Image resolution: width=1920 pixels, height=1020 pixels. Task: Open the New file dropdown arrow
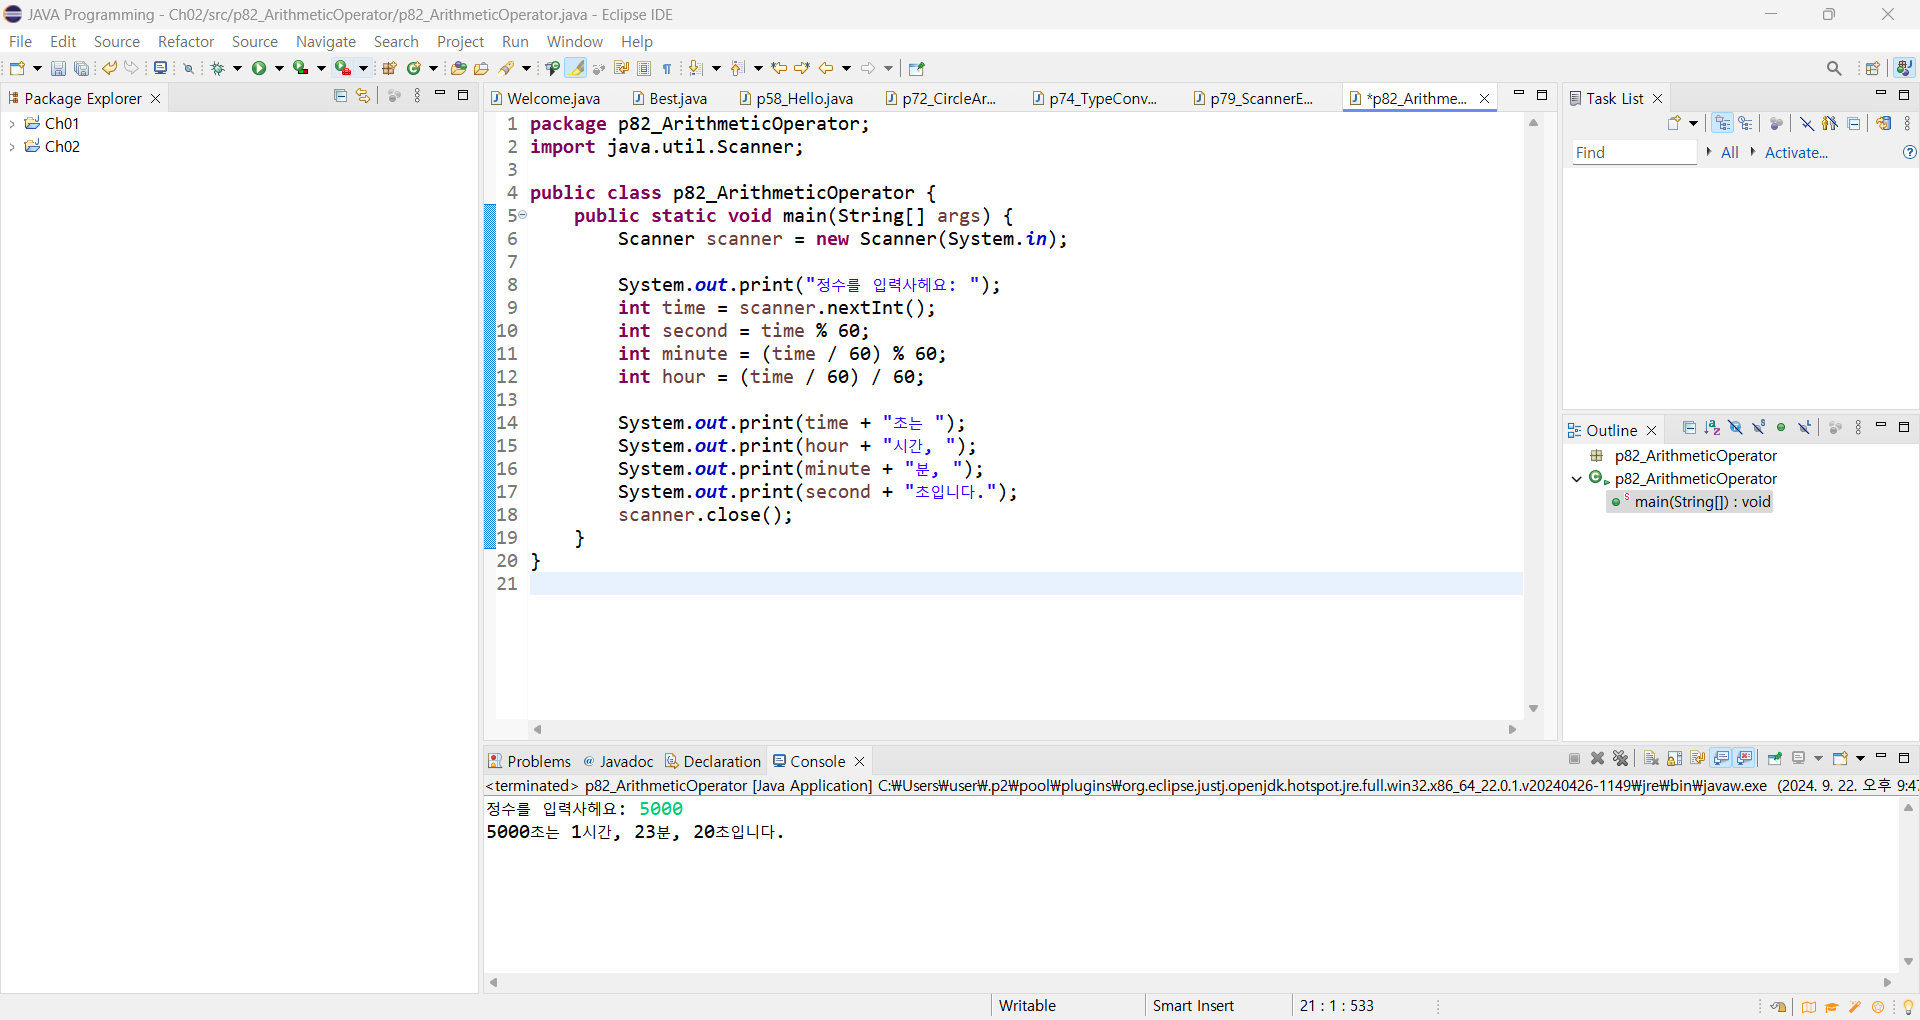pyautogui.click(x=38, y=68)
